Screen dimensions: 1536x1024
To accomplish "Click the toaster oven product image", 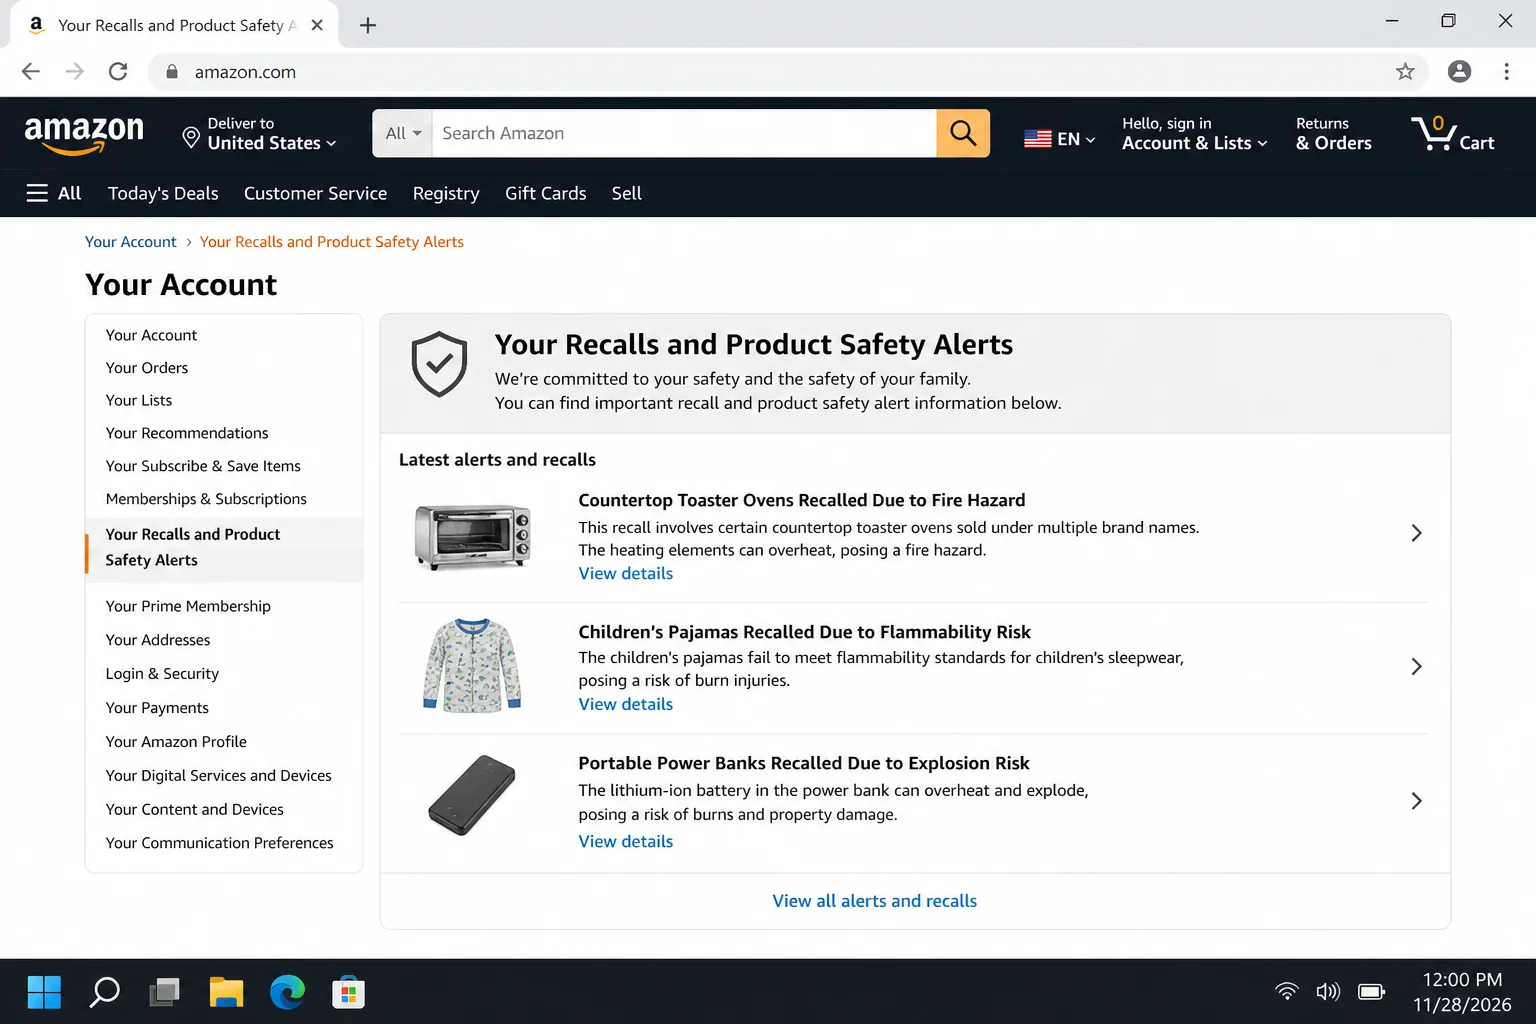I will tap(472, 537).
